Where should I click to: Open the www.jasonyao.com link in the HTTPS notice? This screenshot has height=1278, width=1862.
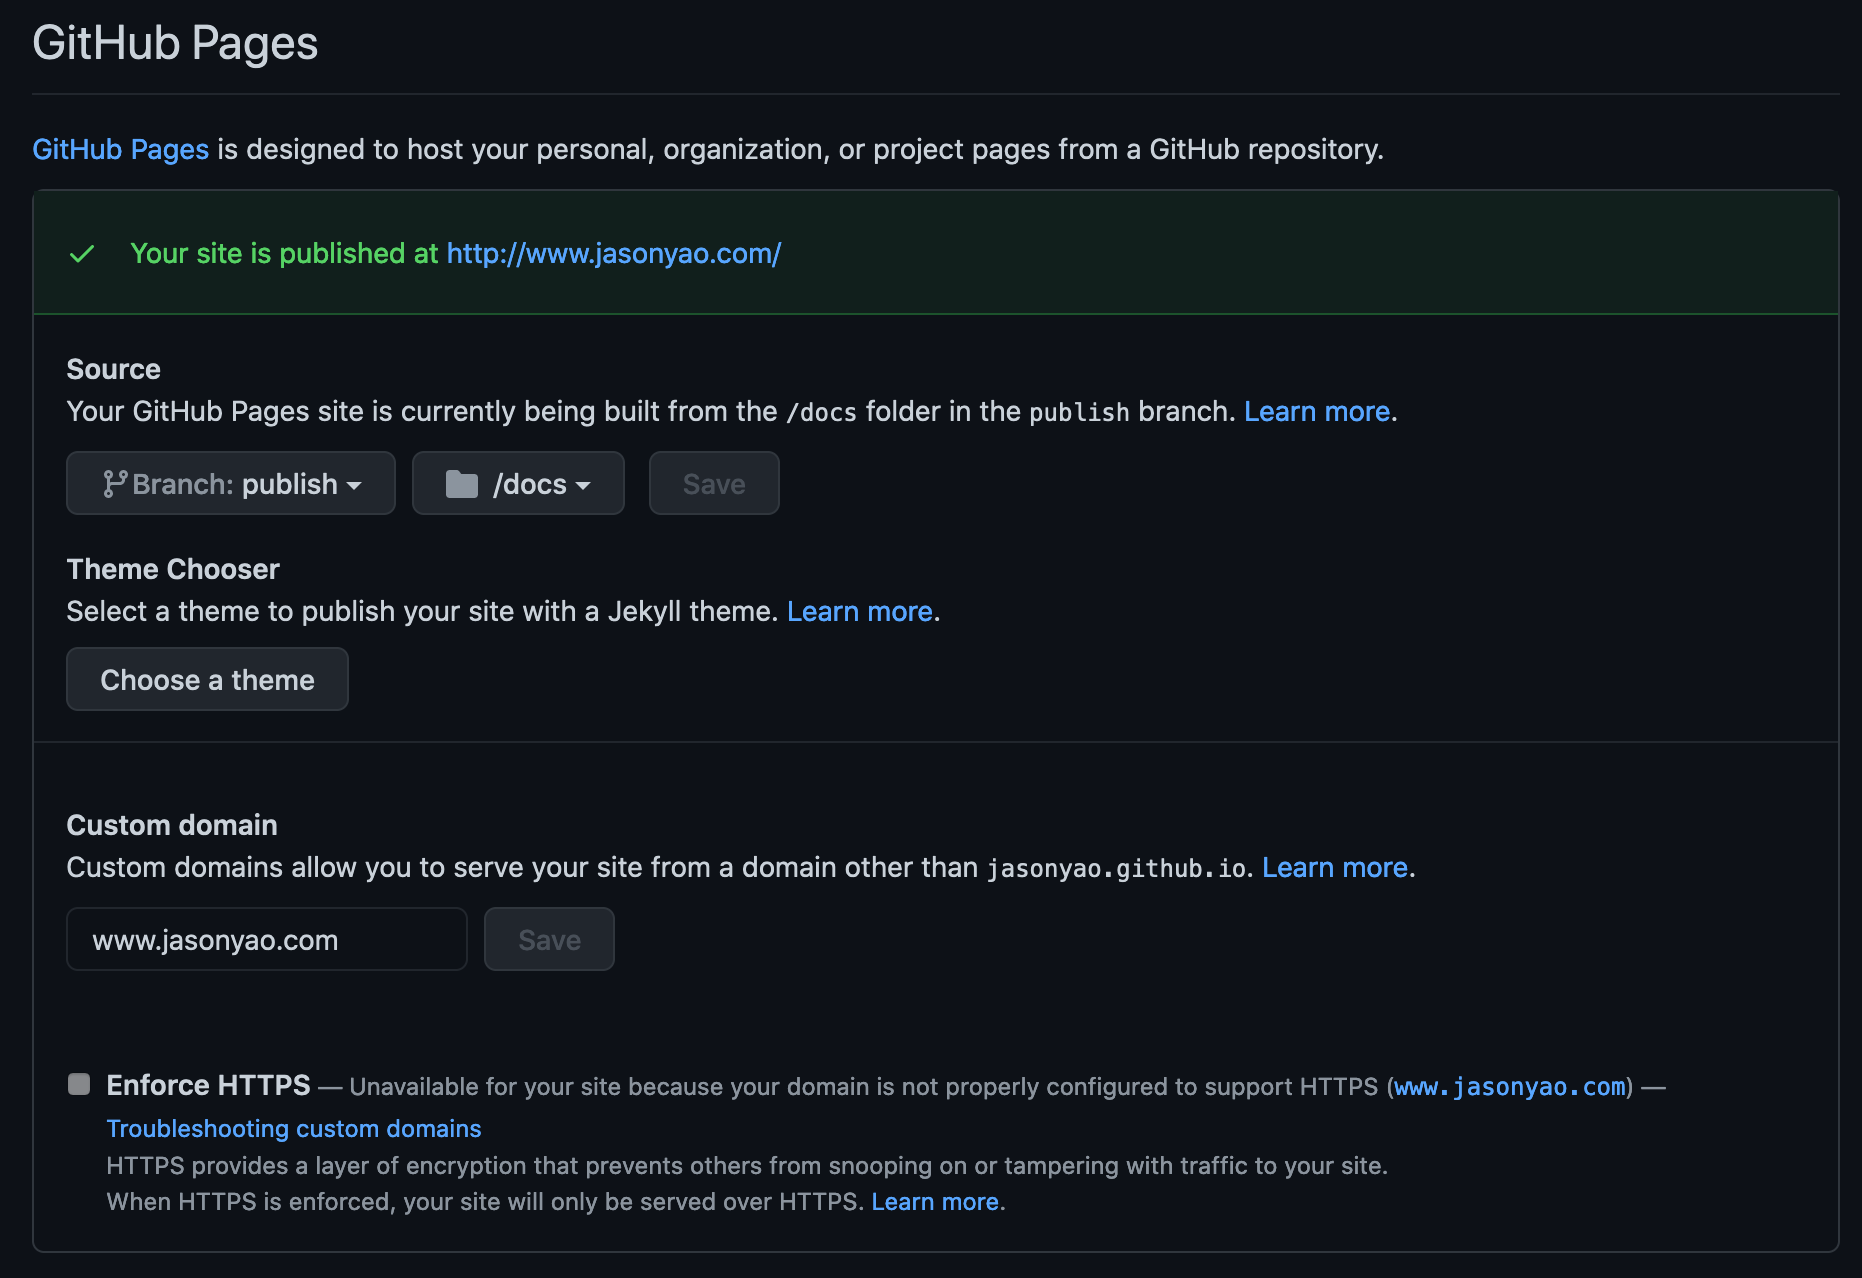1510,1087
